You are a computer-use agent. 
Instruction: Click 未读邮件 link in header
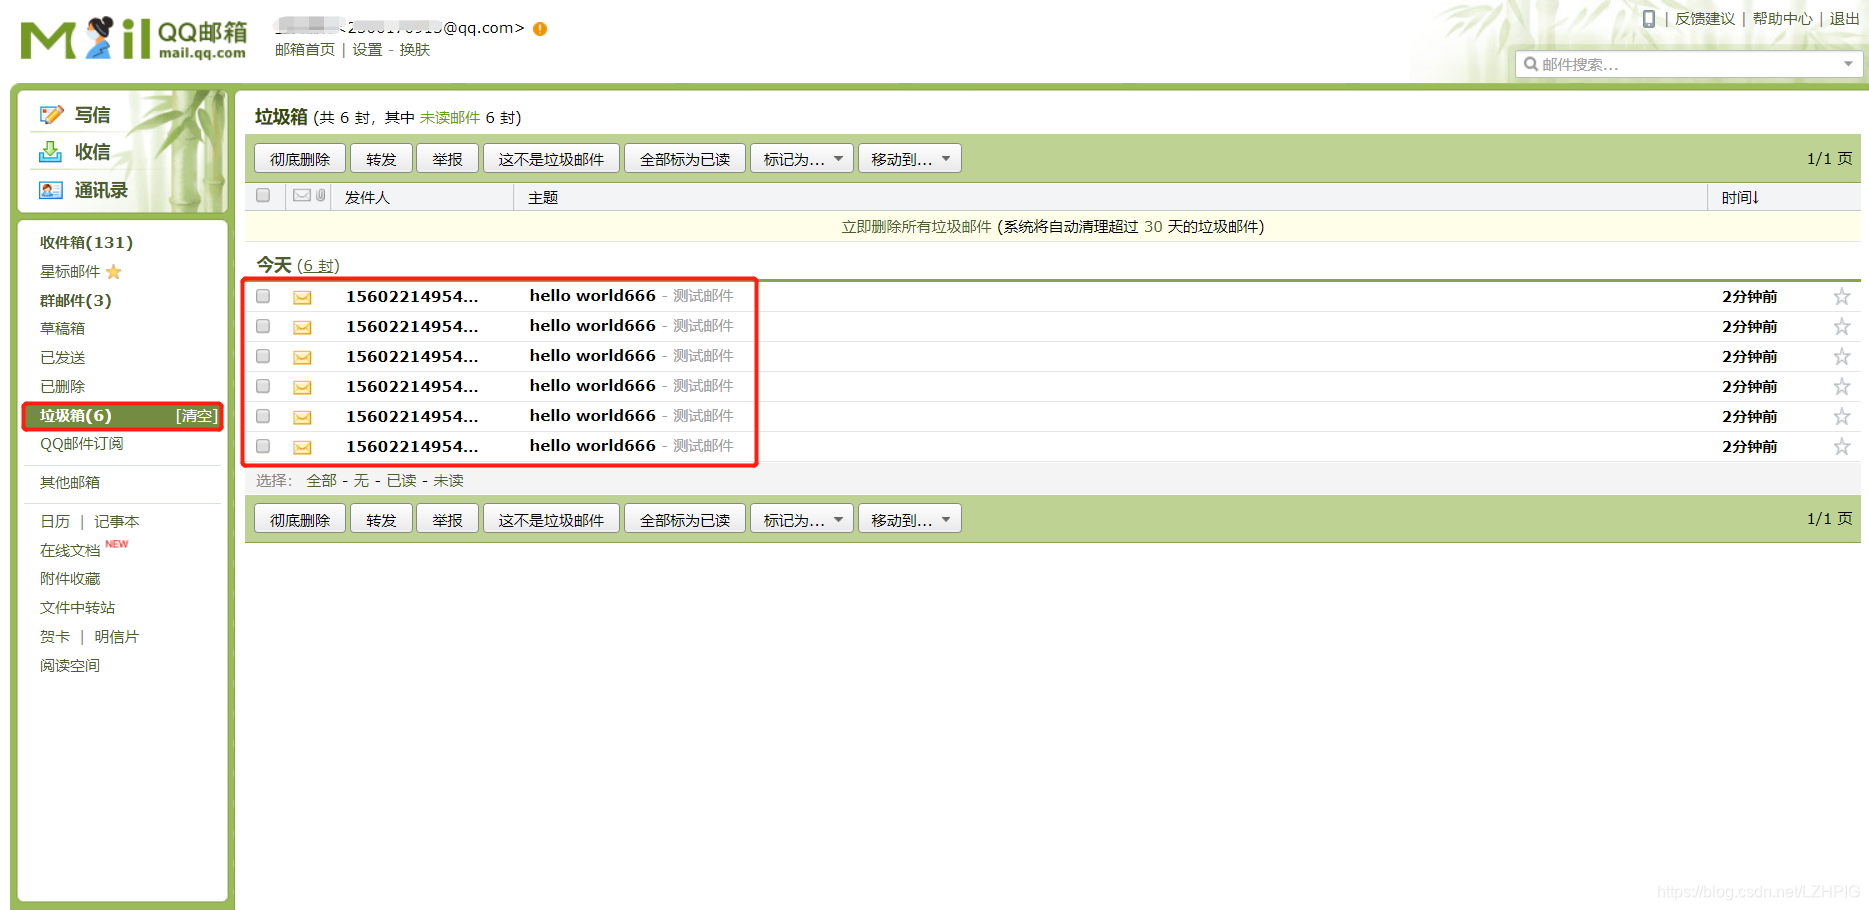(x=450, y=118)
